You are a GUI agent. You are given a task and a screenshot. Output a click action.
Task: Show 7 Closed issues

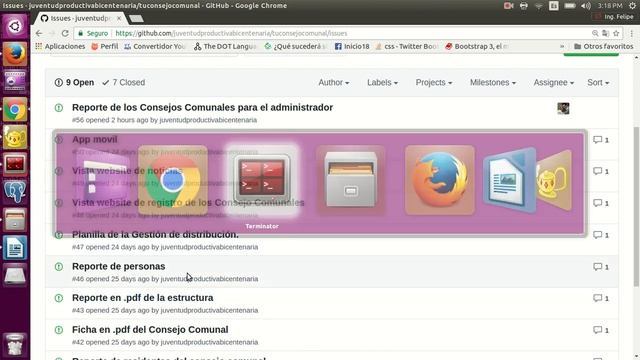tap(124, 82)
